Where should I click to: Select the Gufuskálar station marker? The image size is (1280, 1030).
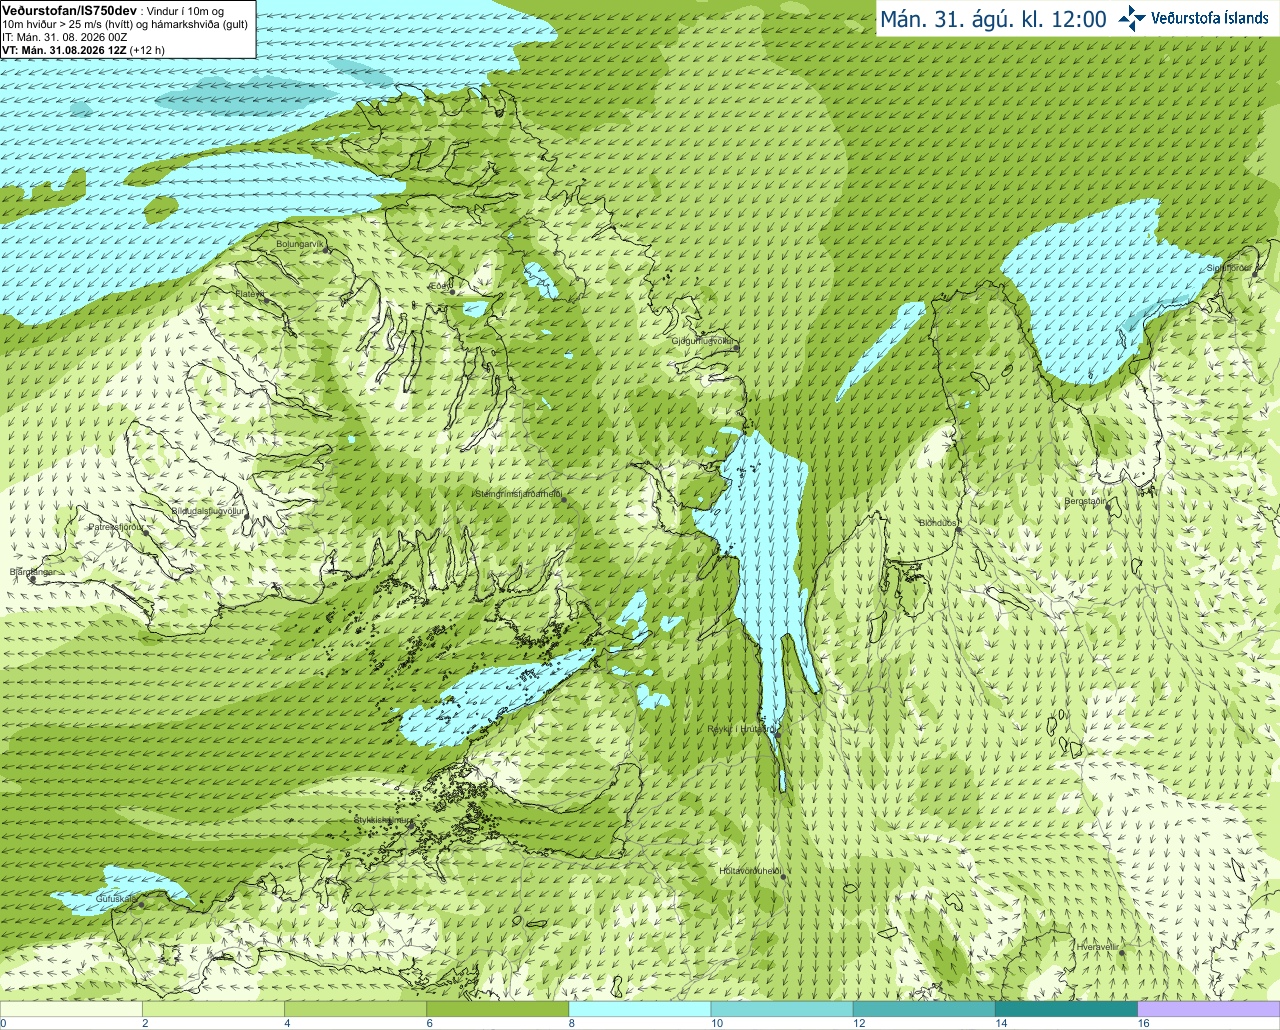(141, 904)
